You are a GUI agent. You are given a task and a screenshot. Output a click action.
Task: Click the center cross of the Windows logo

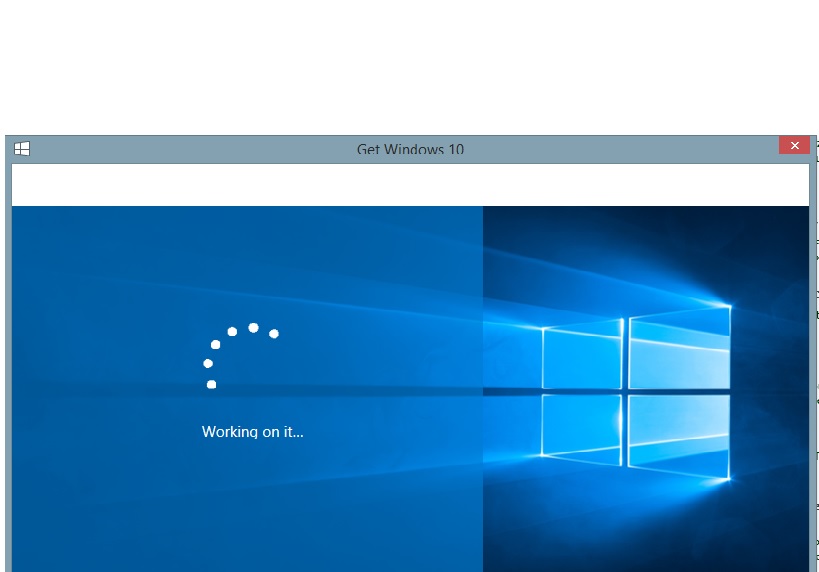click(x=626, y=391)
